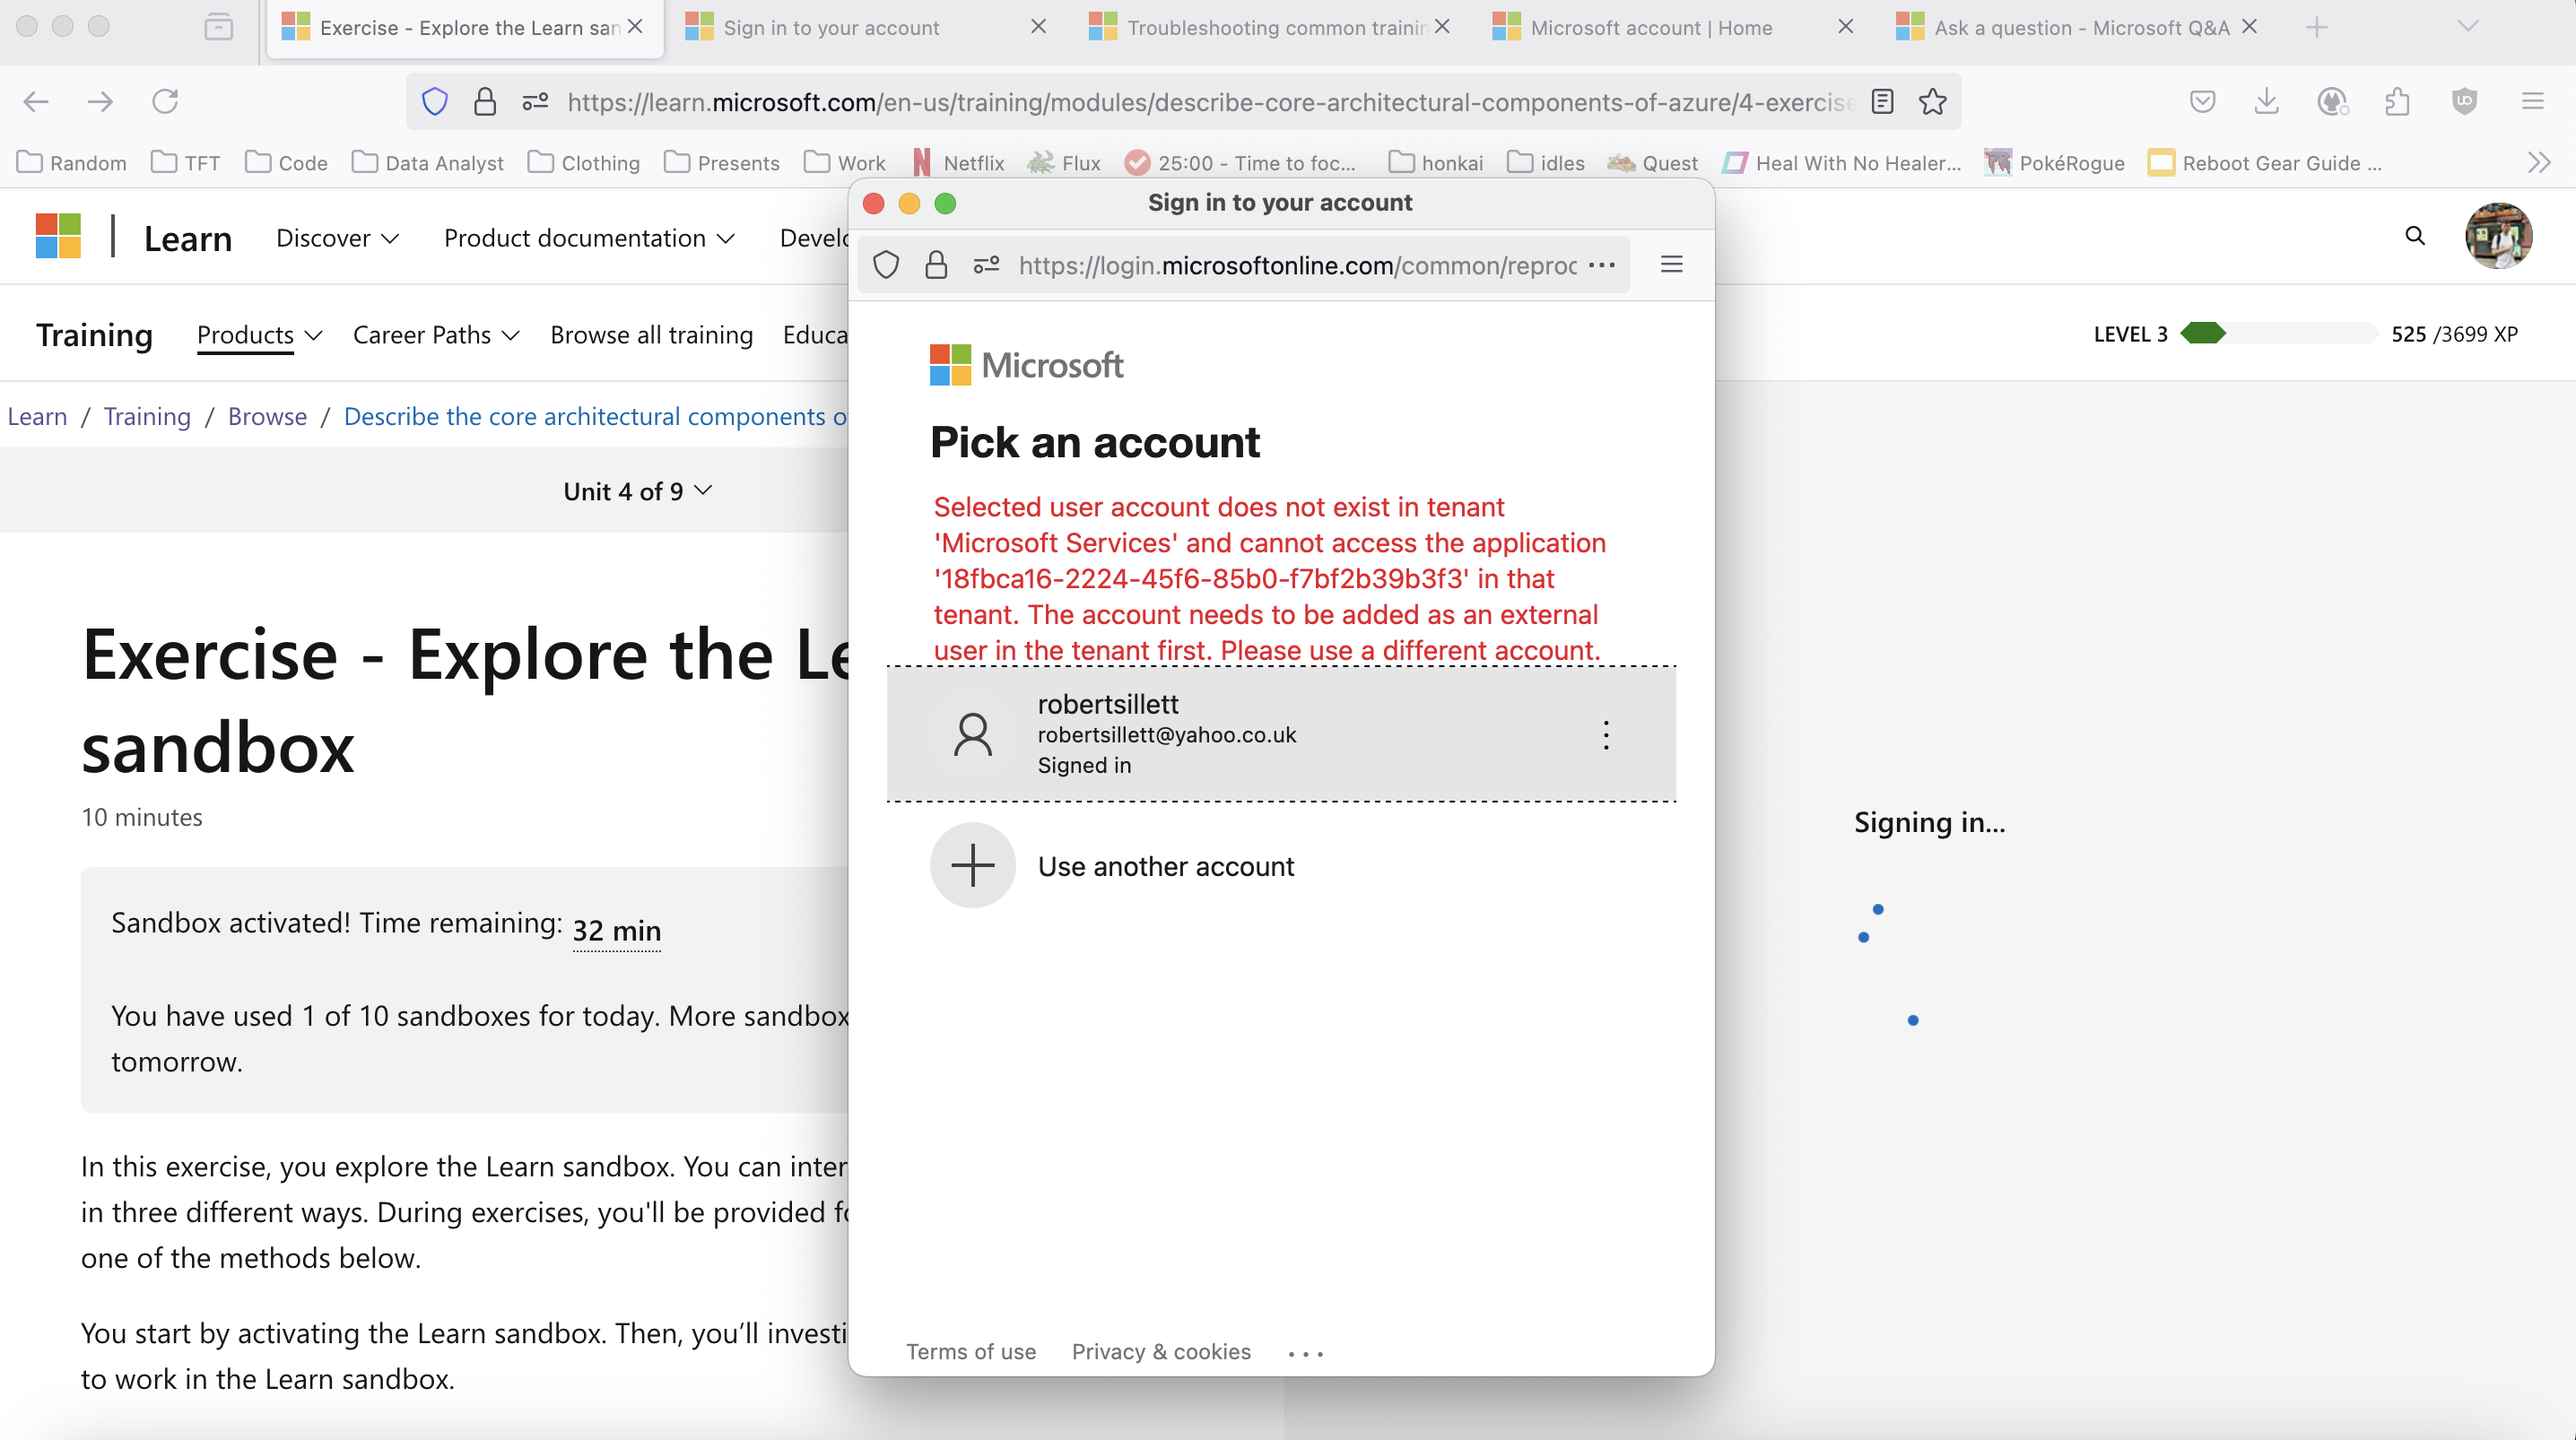The width and height of the screenshot is (2576, 1440).
Task: Click Browse all training link
Action: [x=652, y=335]
